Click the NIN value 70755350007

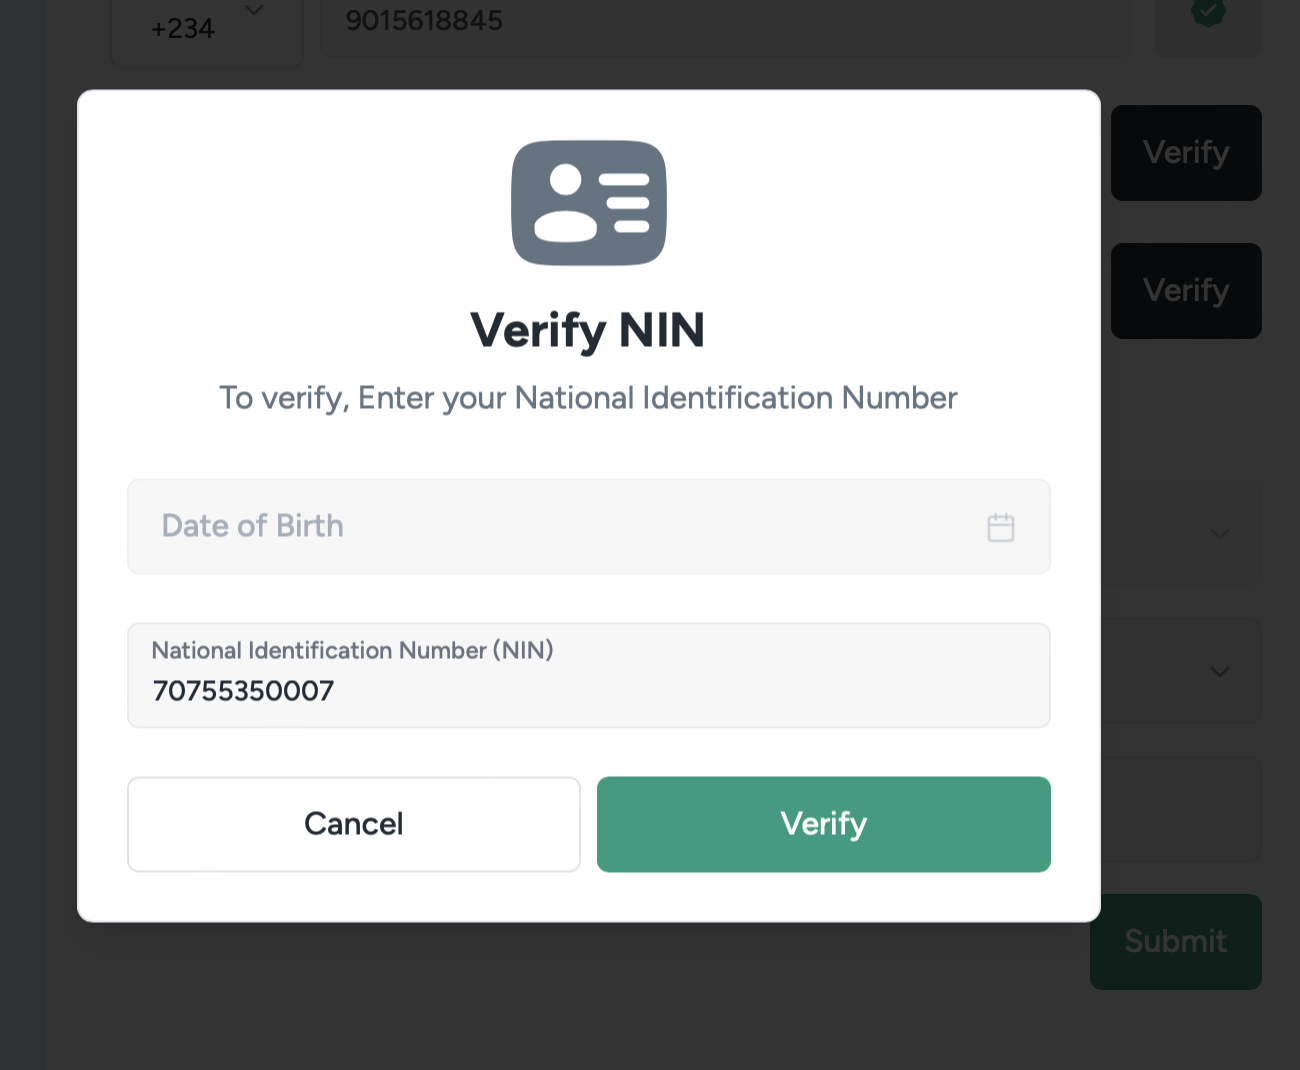[243, 691]
